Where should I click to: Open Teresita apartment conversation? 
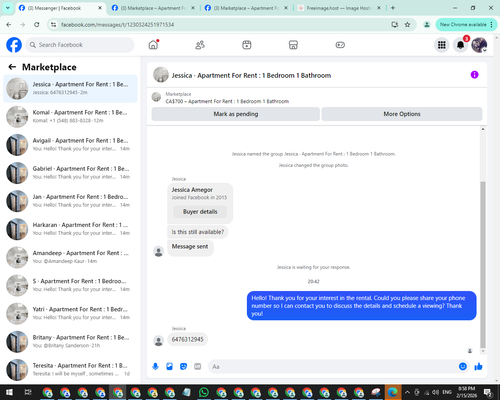[x=70, y=370]
